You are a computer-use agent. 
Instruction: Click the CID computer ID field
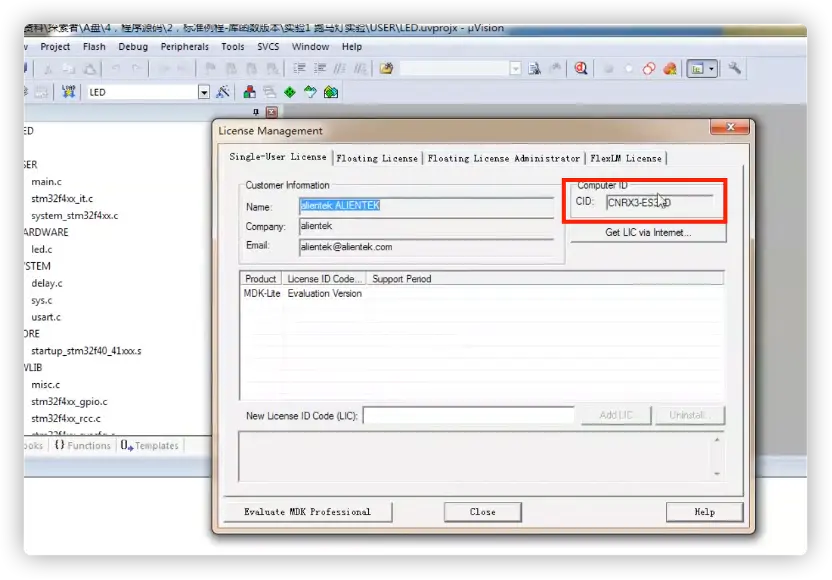pos(659,203)
